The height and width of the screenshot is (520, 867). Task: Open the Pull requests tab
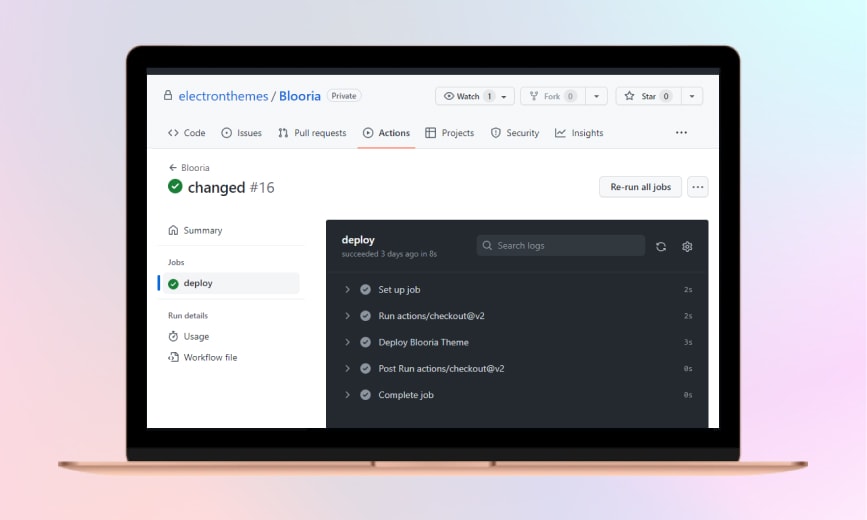coord(312,133)
